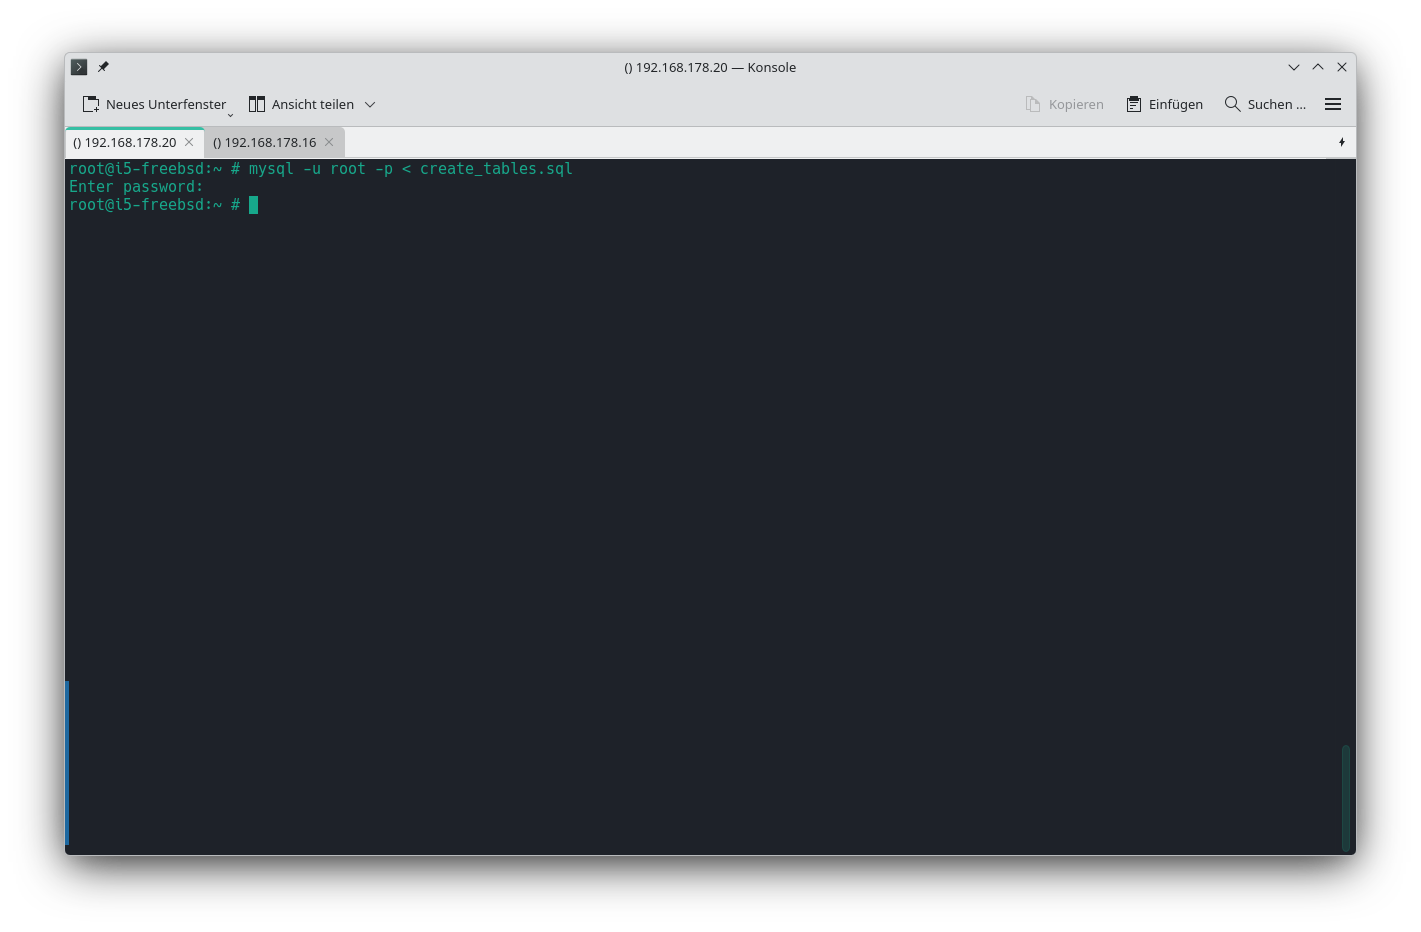1421x932 pixels.
Task: Expand the Ansicht teilen chevron
Action: tap(370, 104)
